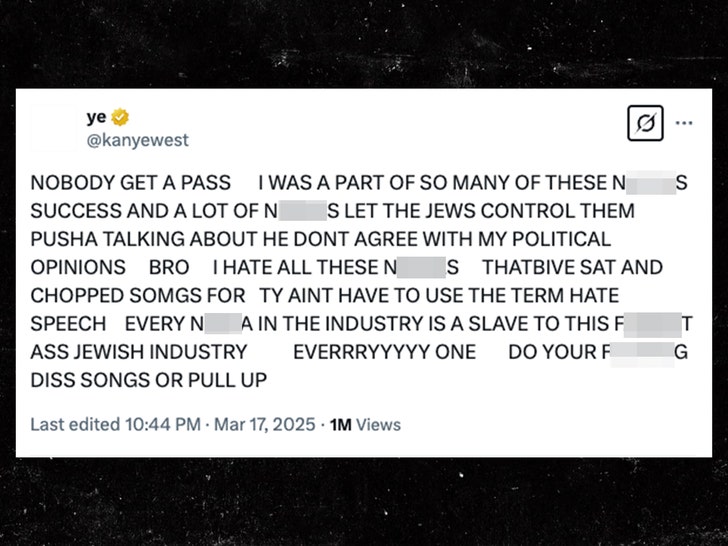Open the ye display name profile link
Image resolution: width=728 pixels, height=546 pixels.
coord(96,117)
